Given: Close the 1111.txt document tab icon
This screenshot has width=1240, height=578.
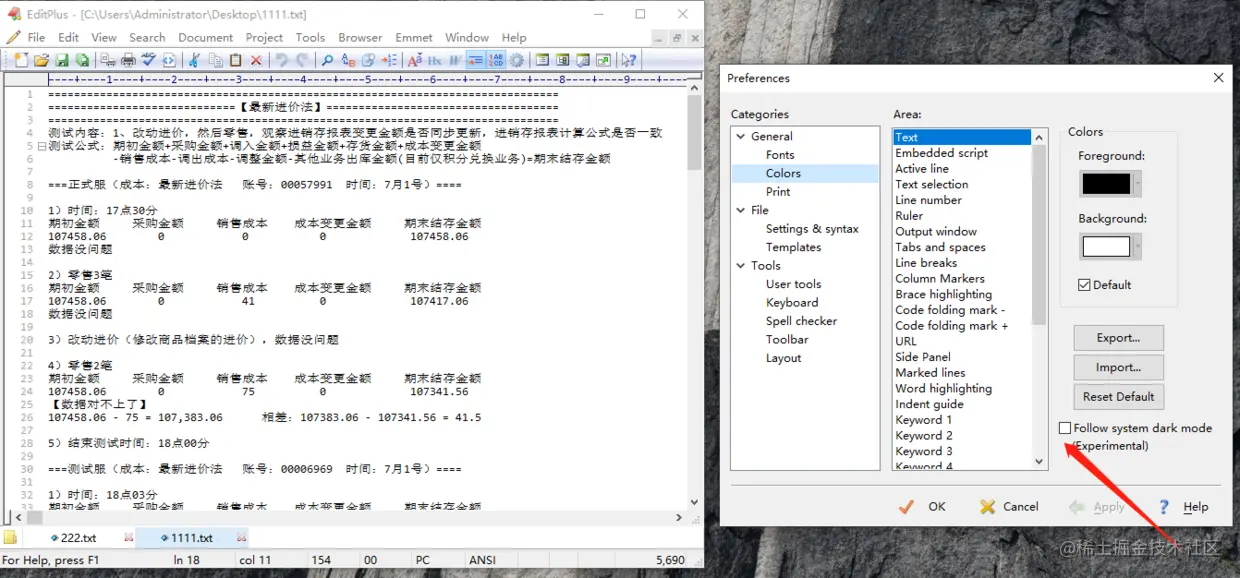Looking at the screenshot, I should pyautogui.click(x=241, y=538).
